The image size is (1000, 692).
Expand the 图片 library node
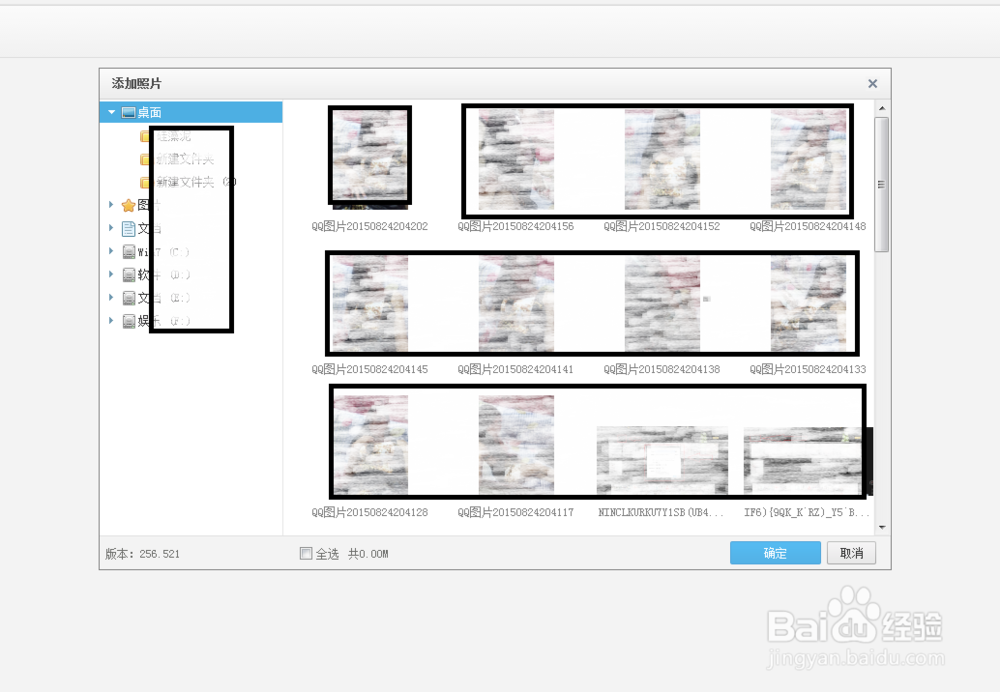point(111,205)
